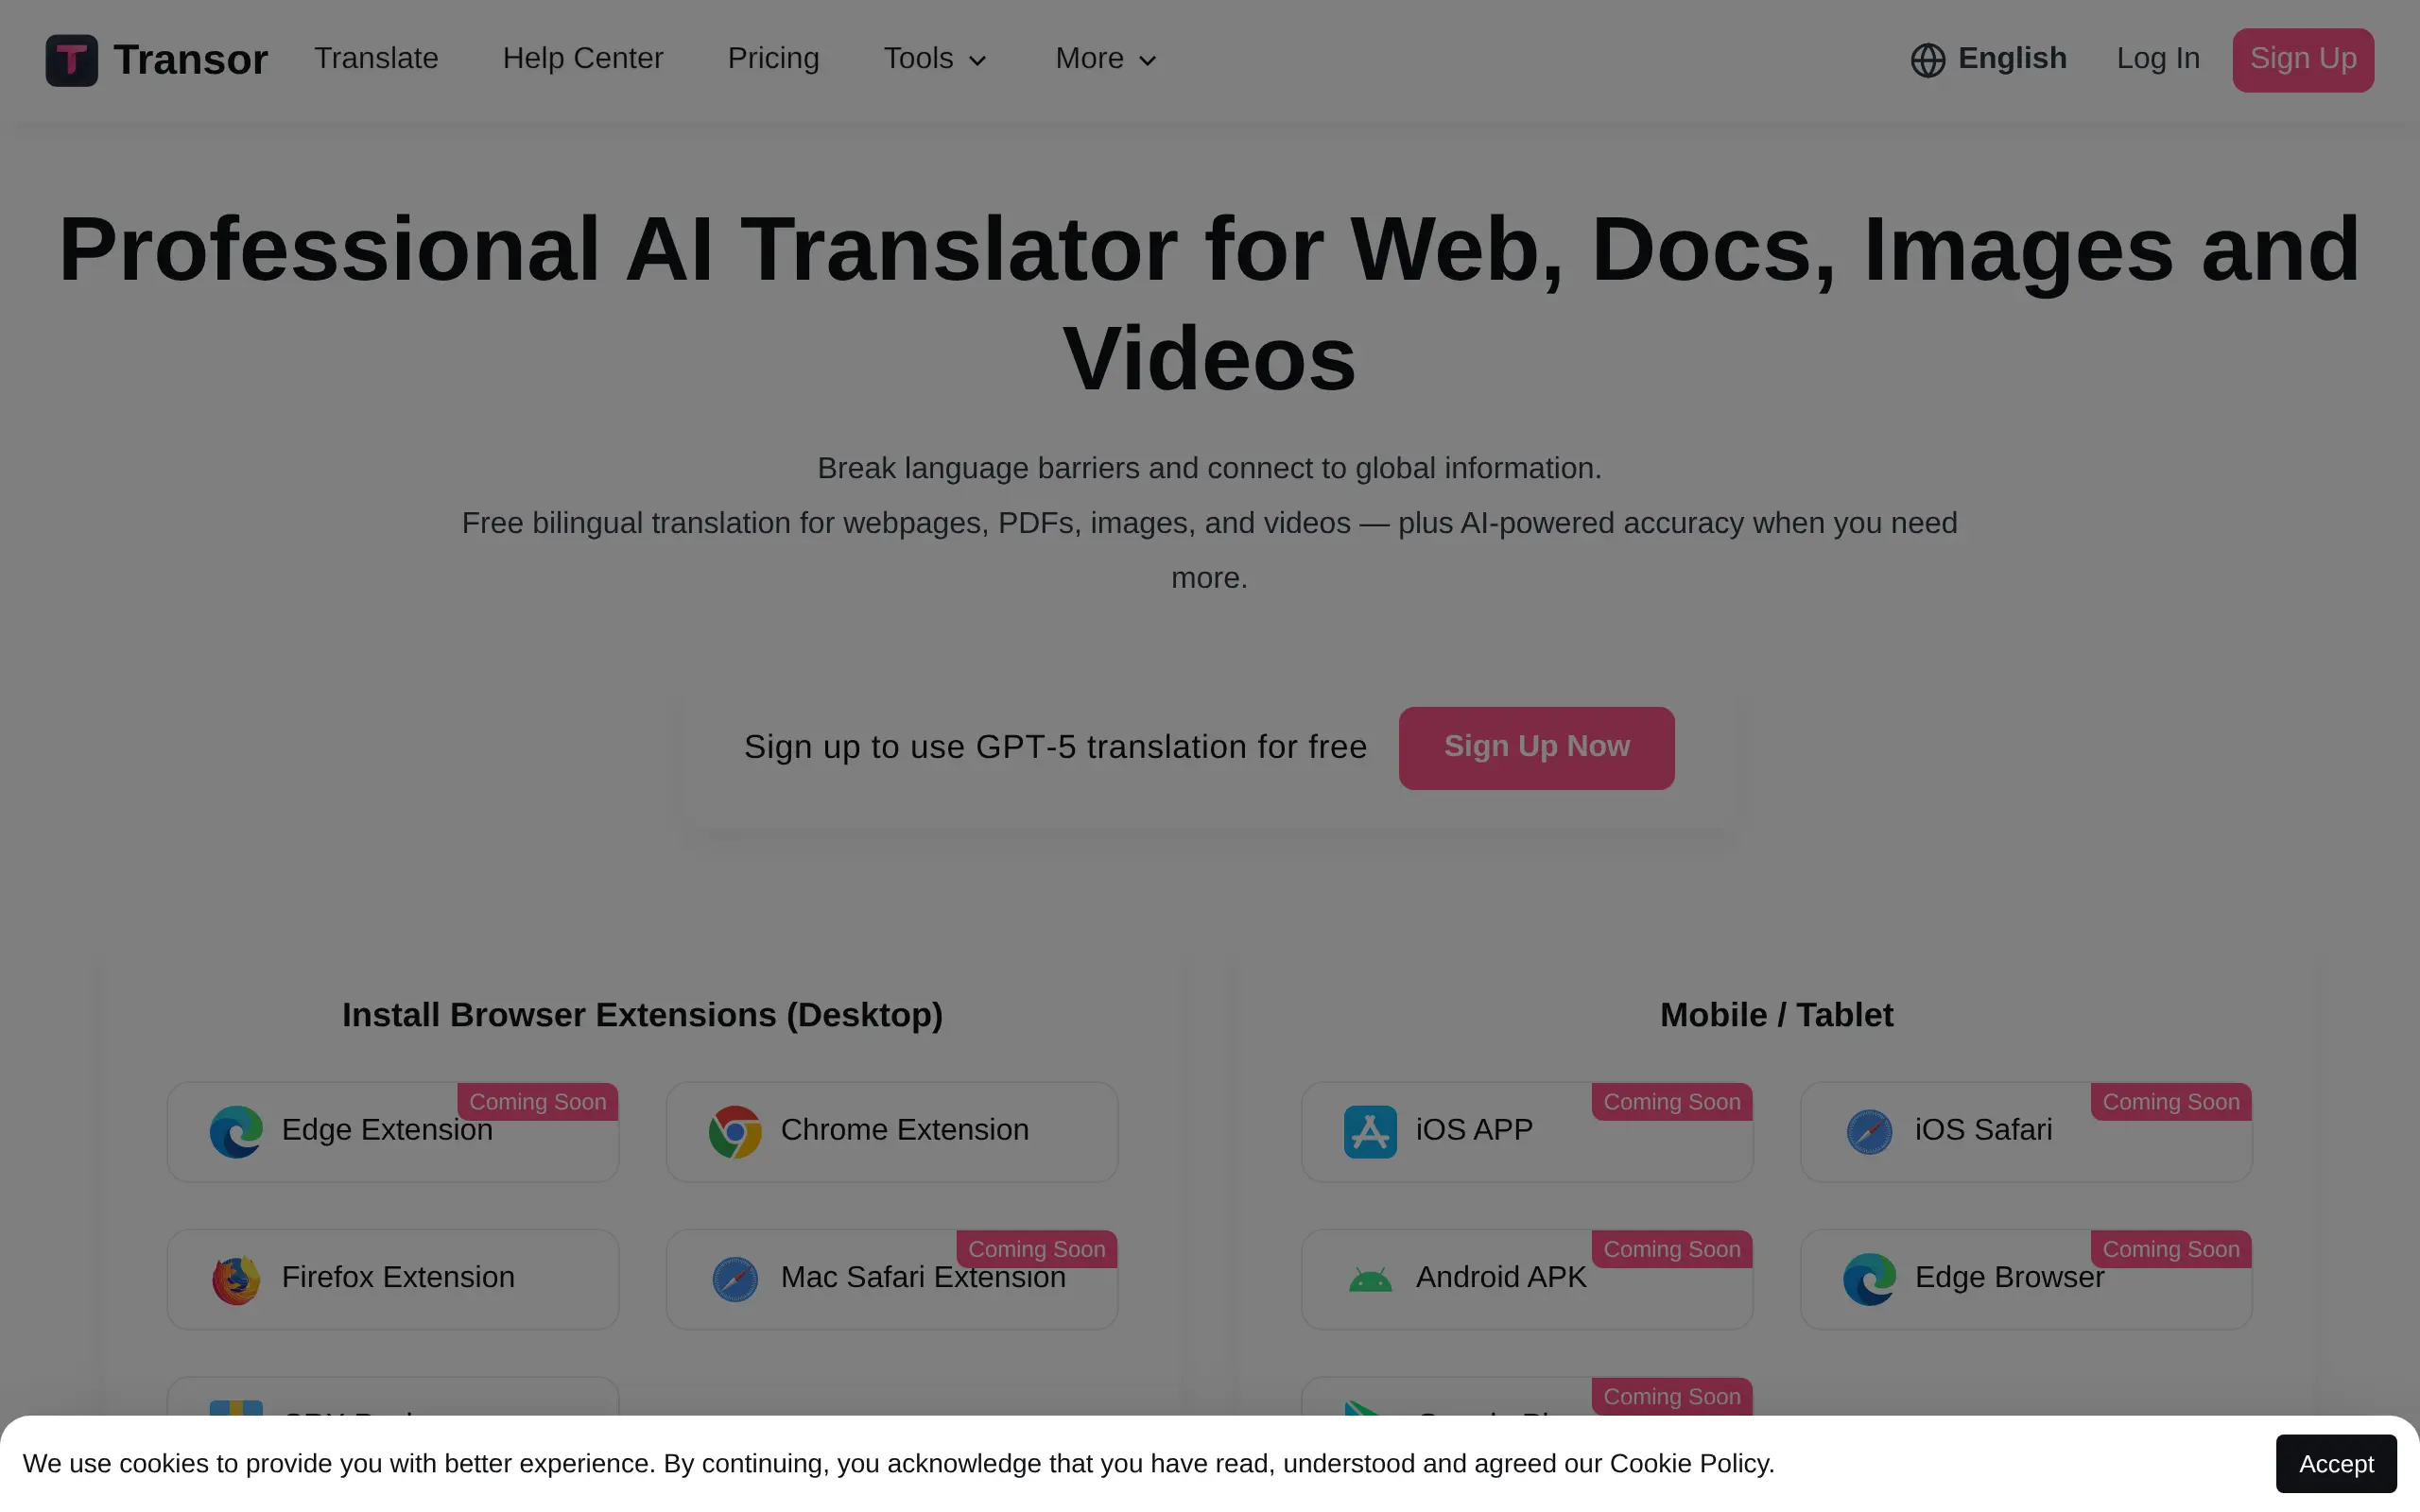2420x1512 pixels.
Task: Click the globe language icon
Action: [x=1927, y=60]
